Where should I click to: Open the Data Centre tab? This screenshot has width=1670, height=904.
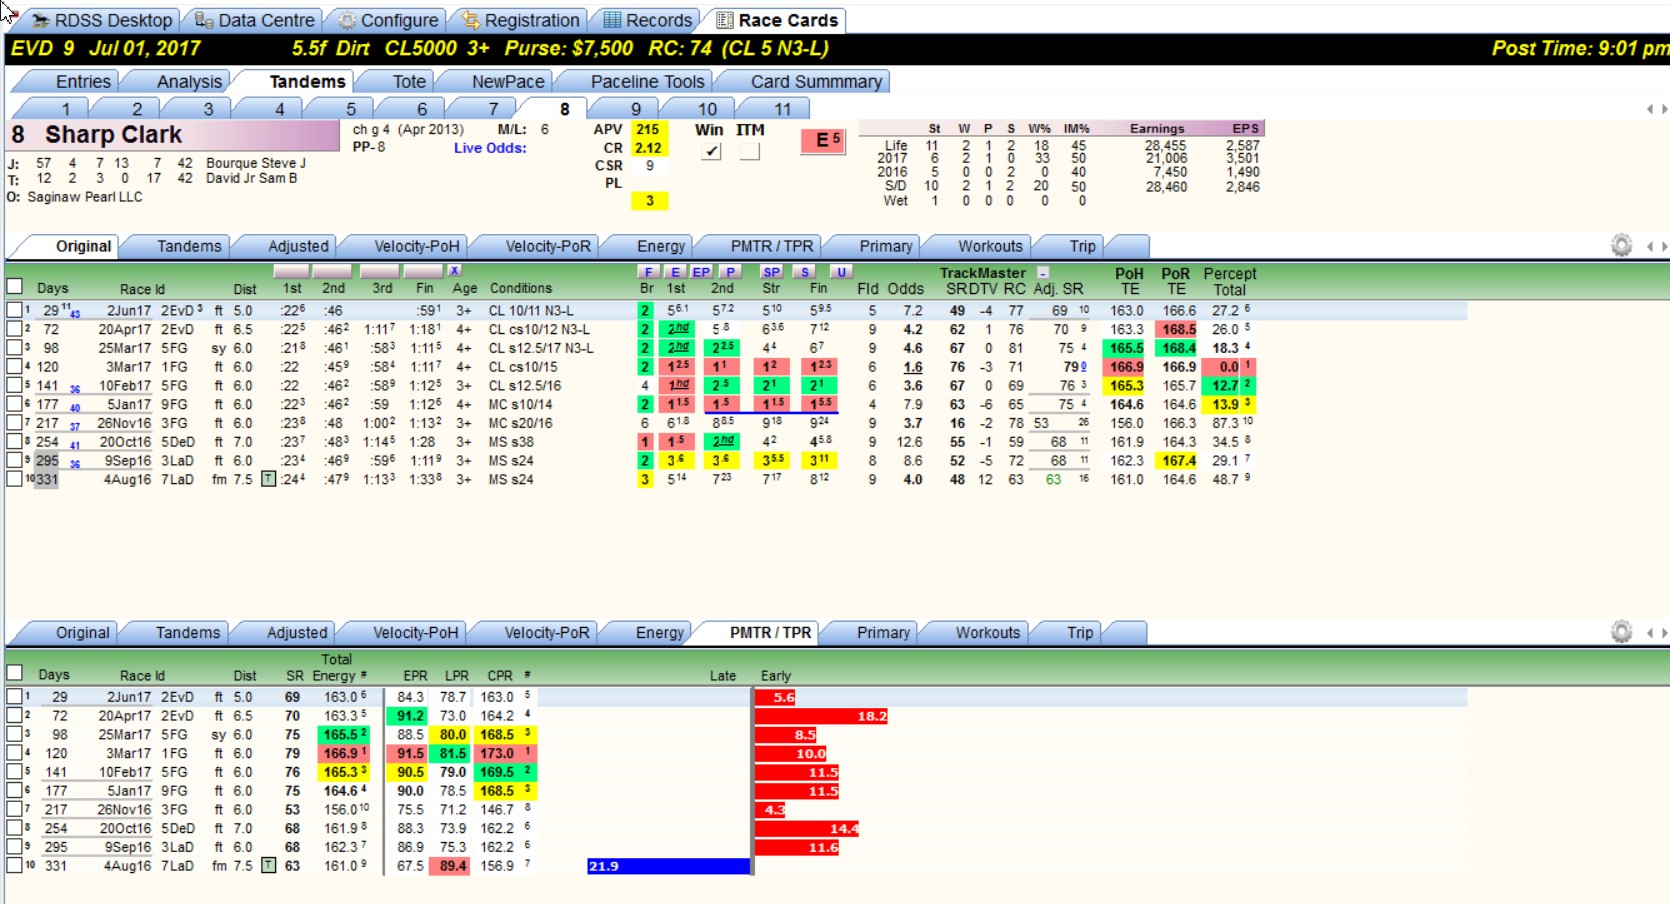tap(254, 20)
